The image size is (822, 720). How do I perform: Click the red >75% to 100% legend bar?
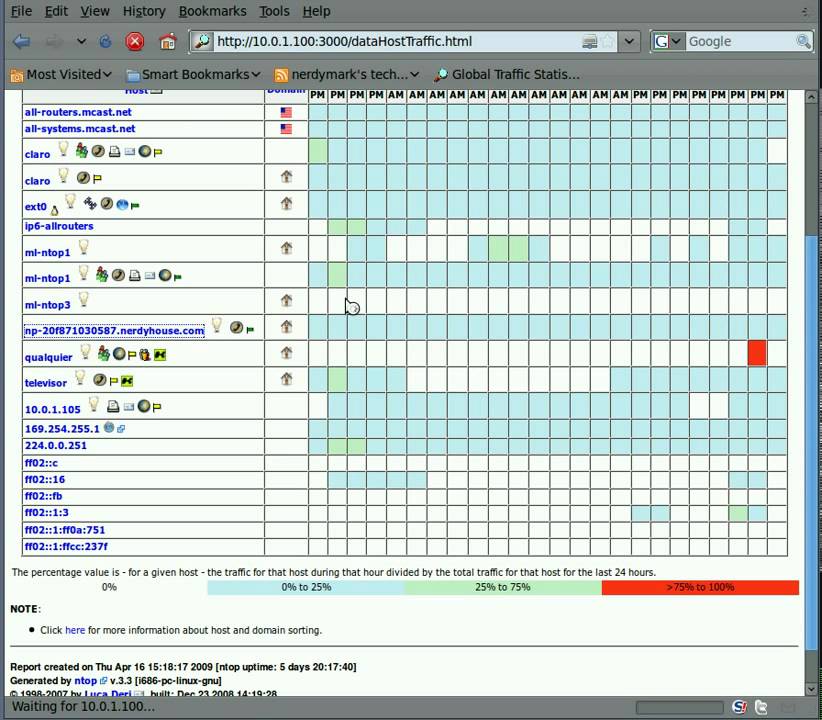pyautogui.click(x=700, y=587)
